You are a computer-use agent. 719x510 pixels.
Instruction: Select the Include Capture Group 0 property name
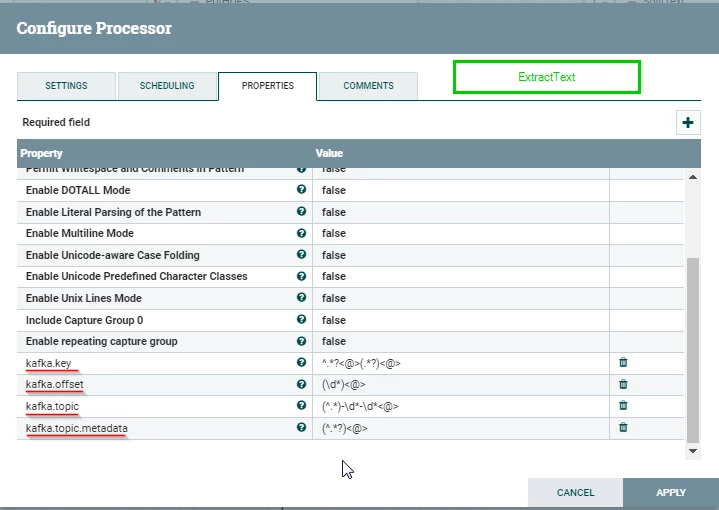tap(84, 320)
